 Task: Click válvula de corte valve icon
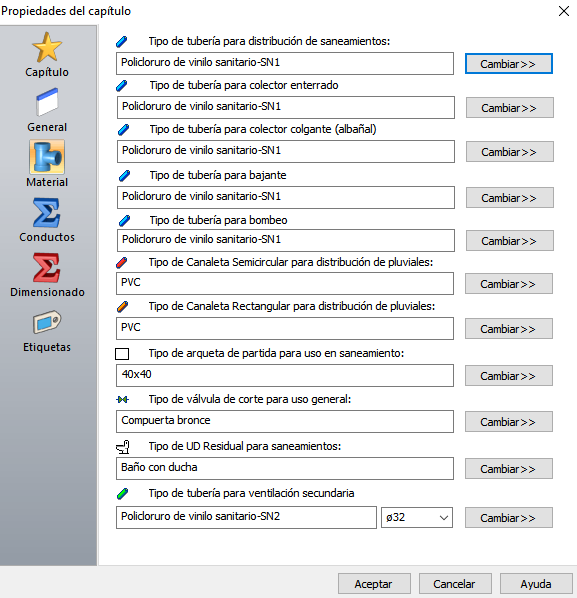pyautogui.click(x=123, y=399)
